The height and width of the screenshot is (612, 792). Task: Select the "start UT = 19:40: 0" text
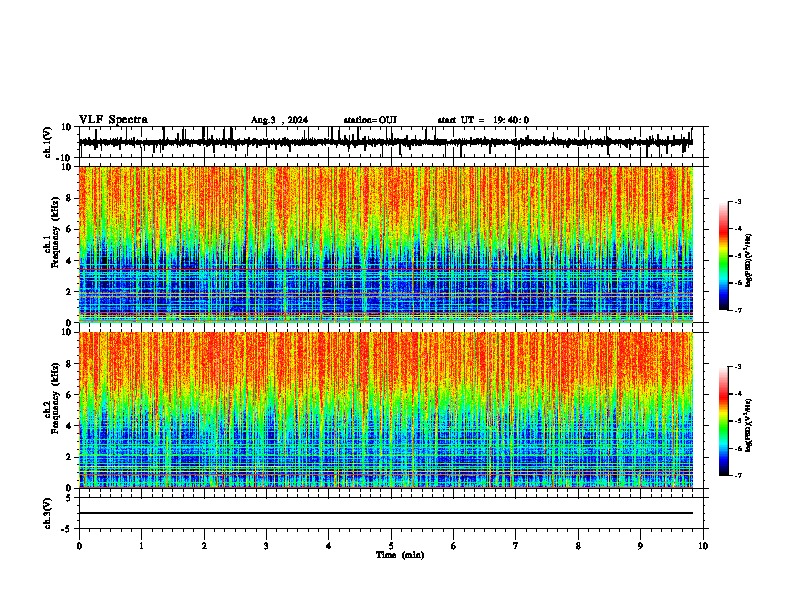point(483,120)
